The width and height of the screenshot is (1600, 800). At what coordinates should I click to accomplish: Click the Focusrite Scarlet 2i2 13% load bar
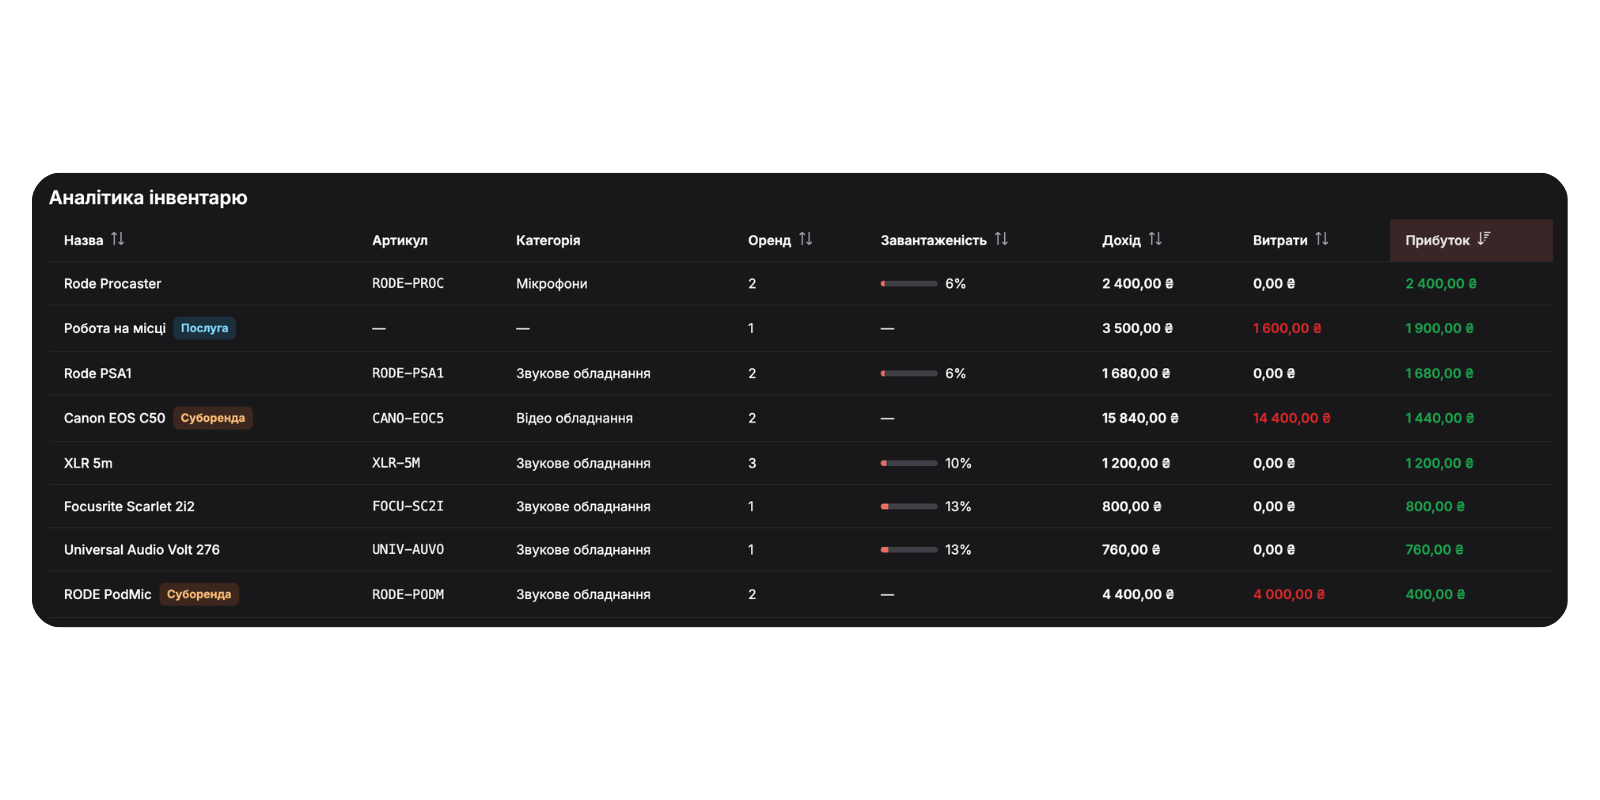click(x=909, y=507)
